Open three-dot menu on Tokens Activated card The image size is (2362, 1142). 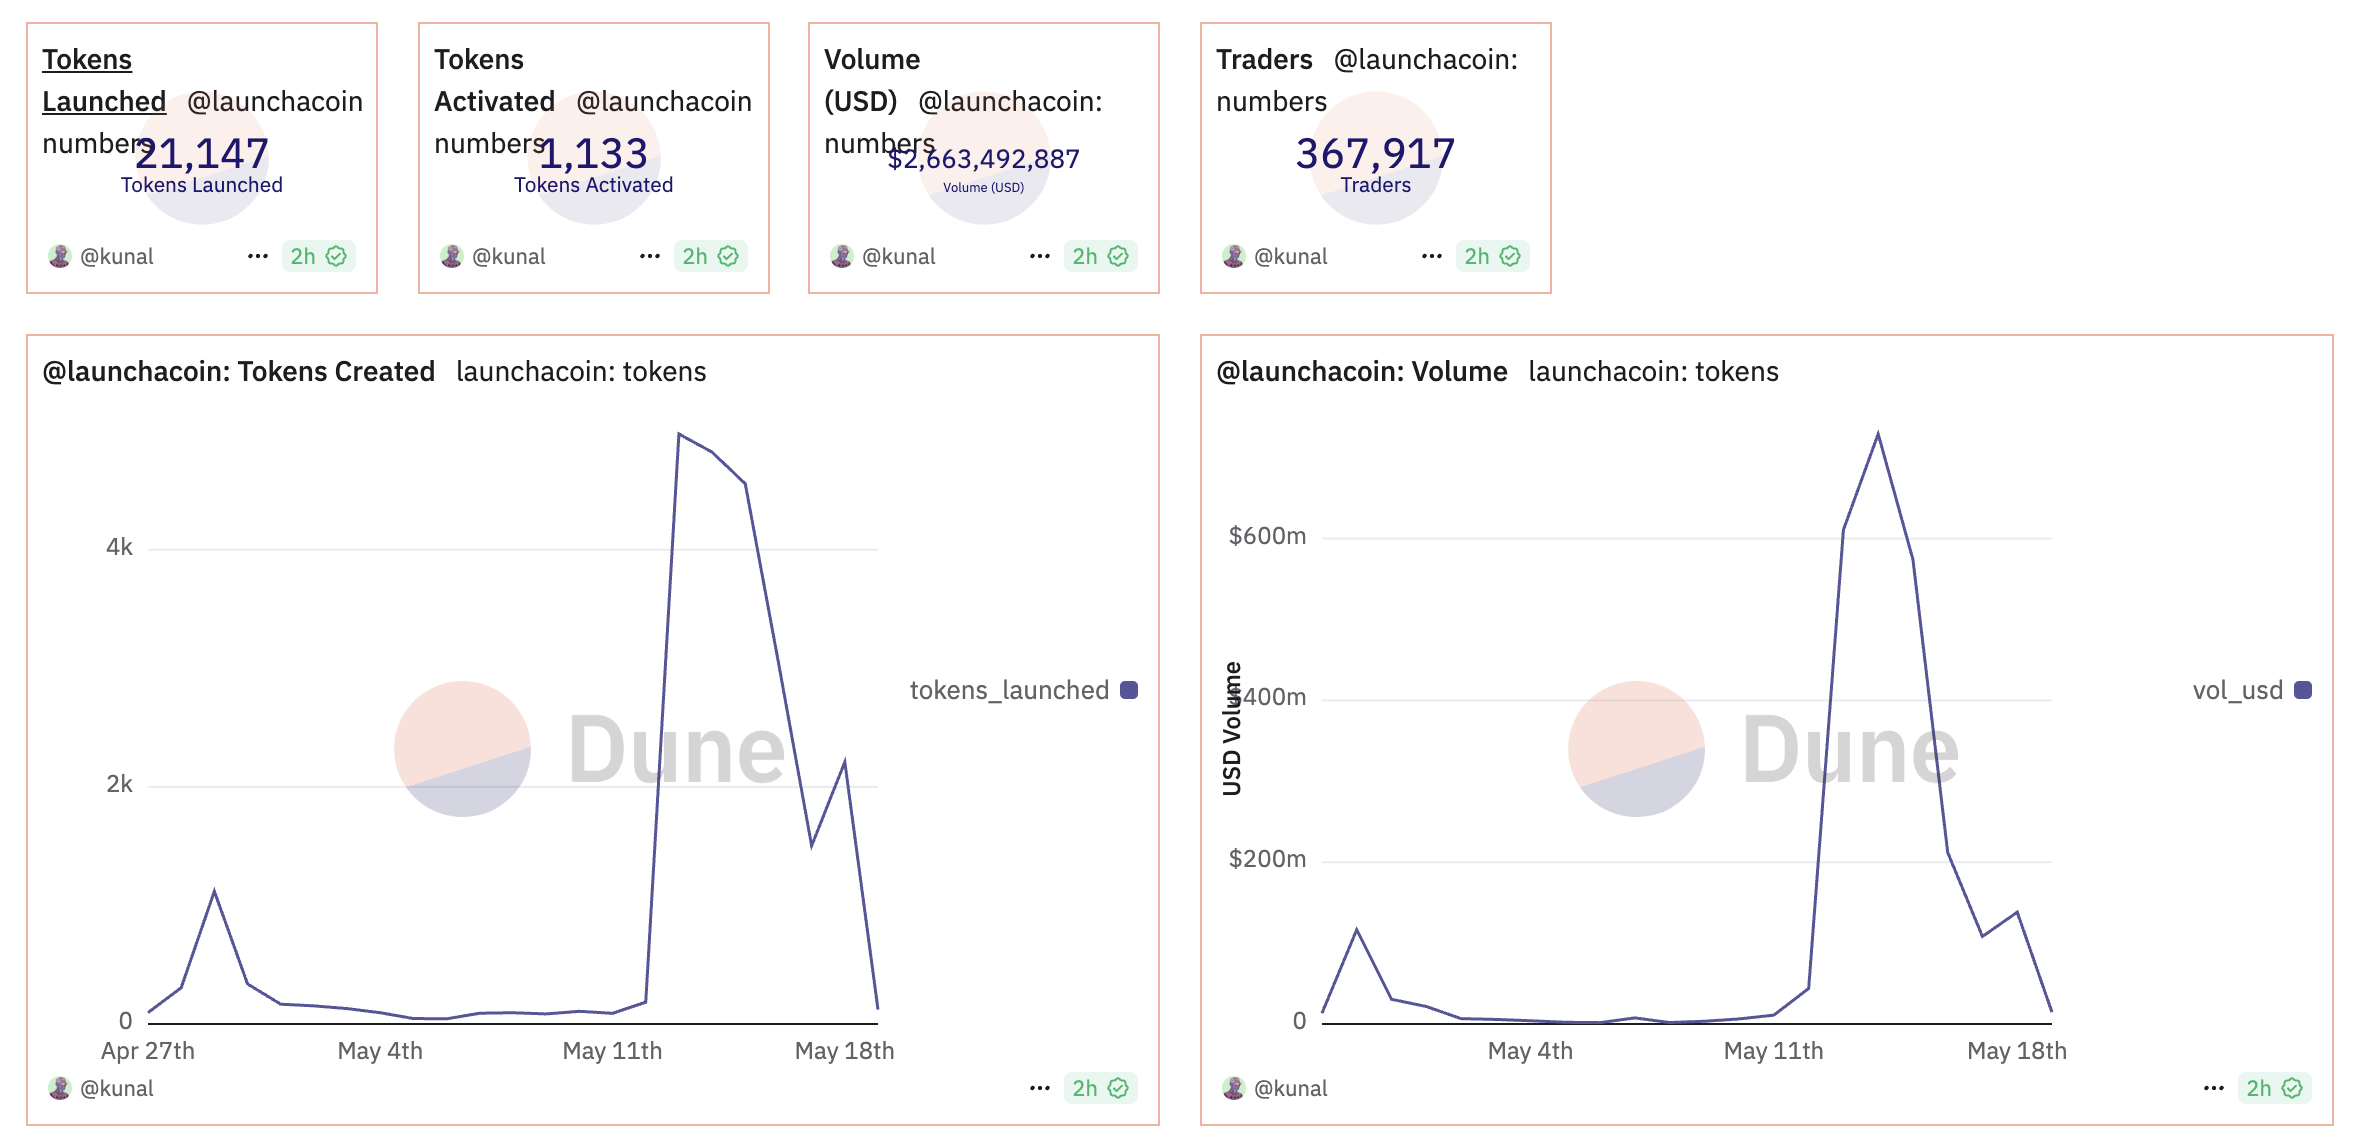pyautogui.click(x=650, y=256)
